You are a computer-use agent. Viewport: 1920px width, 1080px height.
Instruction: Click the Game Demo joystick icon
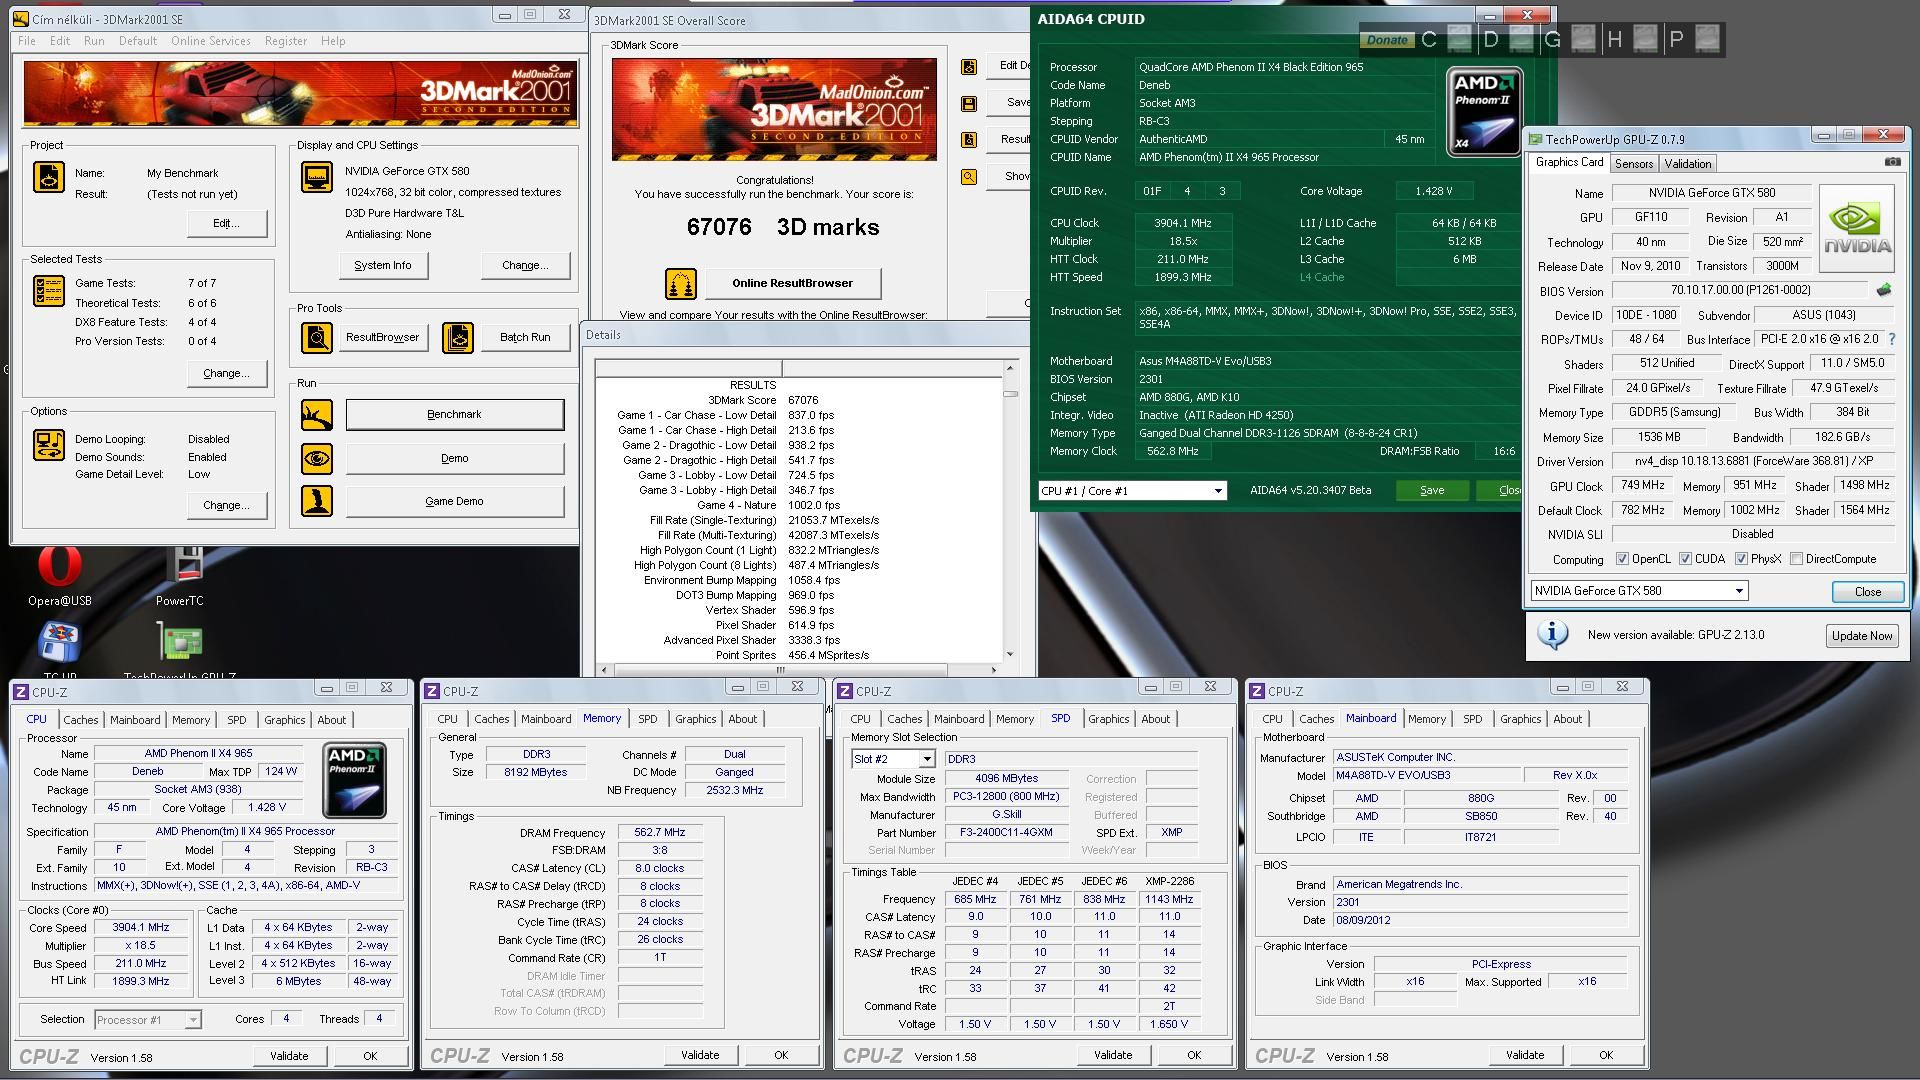[x=317, y=501]
